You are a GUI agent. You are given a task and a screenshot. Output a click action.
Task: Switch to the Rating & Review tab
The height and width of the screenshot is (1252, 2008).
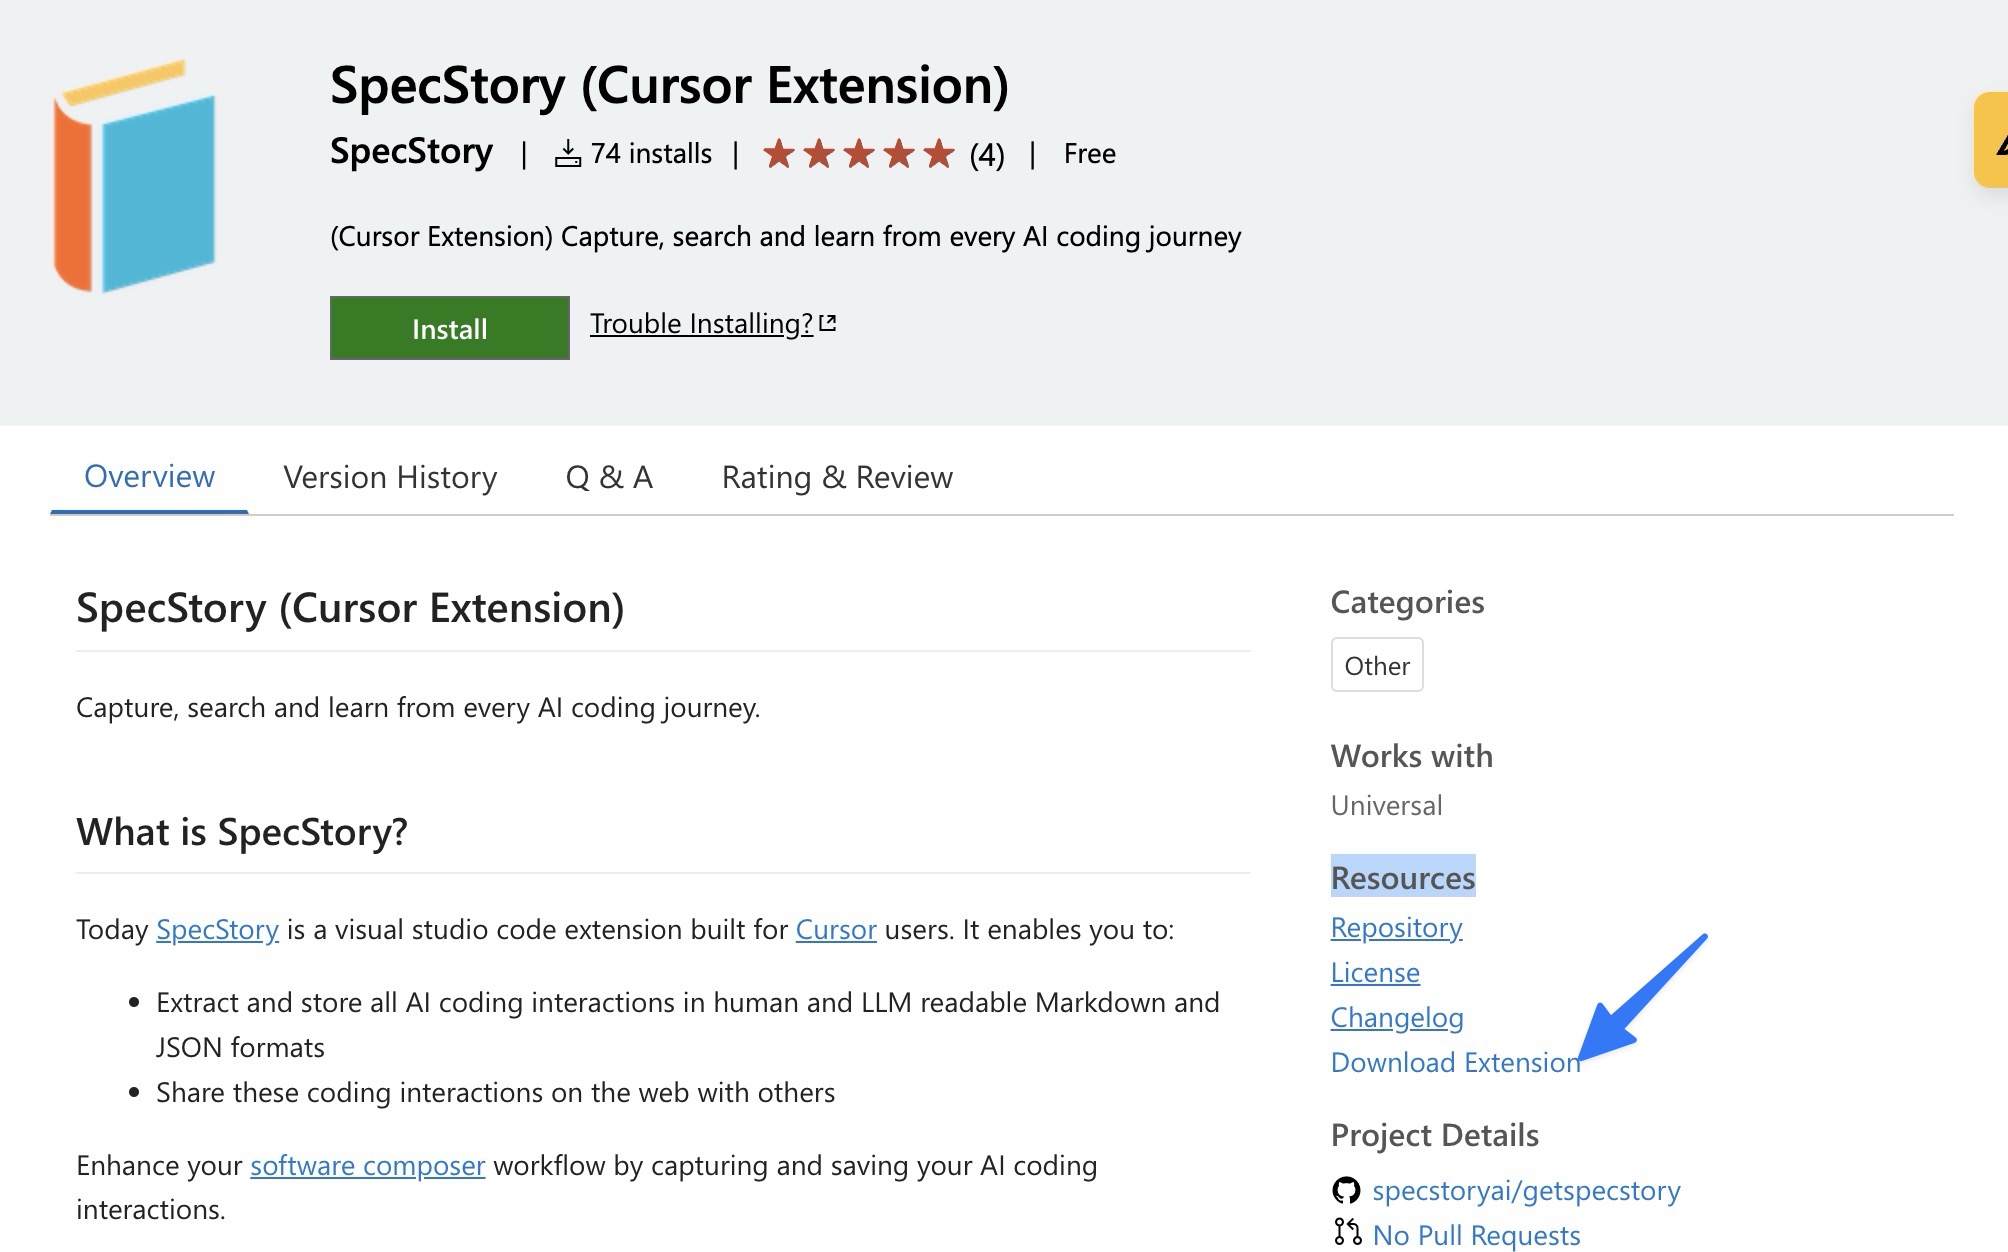tap(837, 475)
